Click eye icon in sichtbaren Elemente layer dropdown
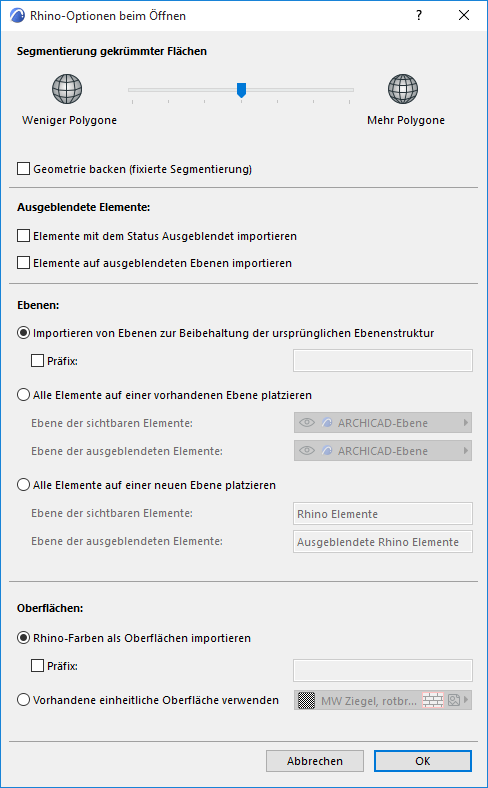Screen dimensions: 488x788 (x=307, y=423)
